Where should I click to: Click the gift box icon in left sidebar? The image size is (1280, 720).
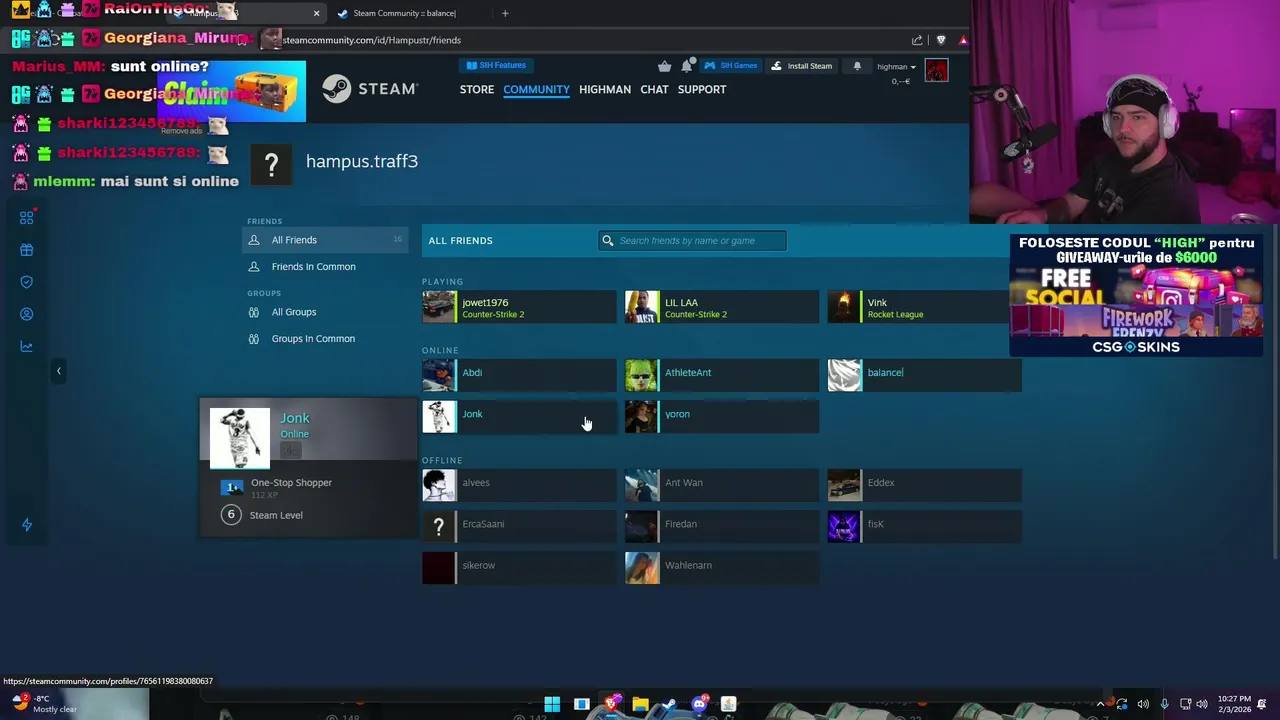pyautogui.click(x=27, y=250)
